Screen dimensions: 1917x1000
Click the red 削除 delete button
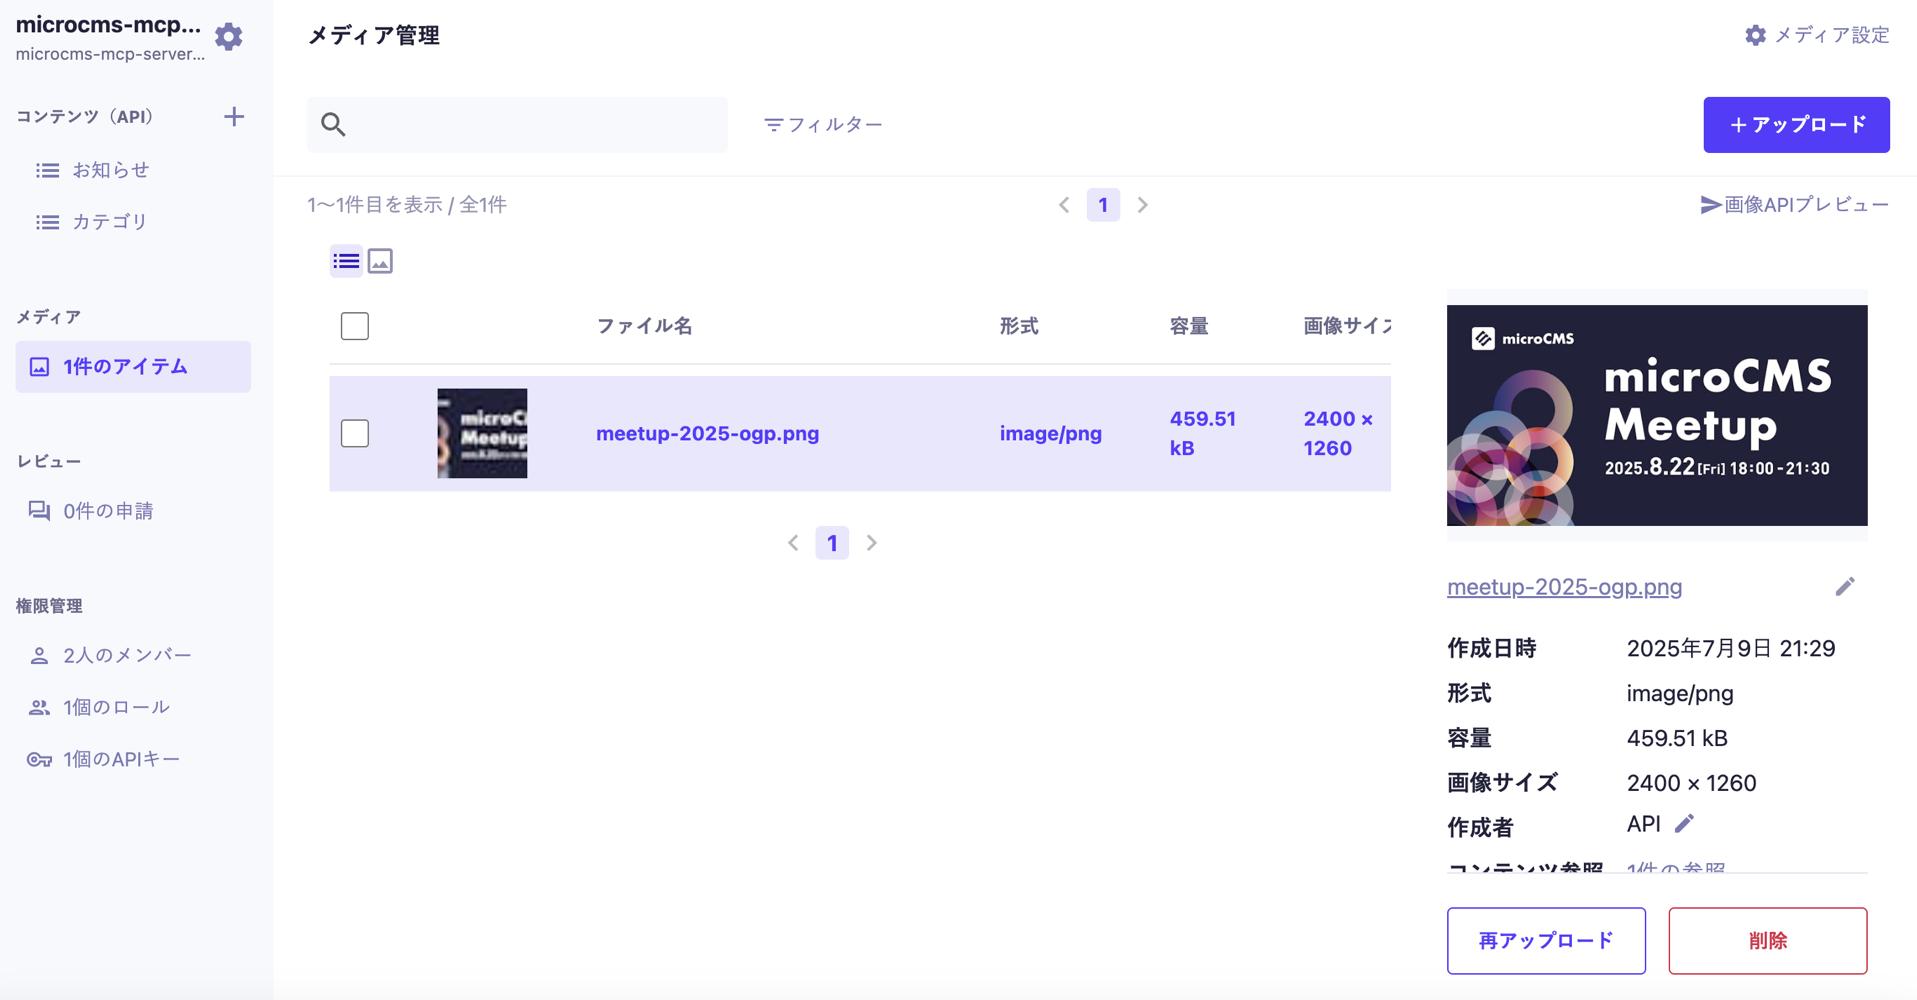1767,941
